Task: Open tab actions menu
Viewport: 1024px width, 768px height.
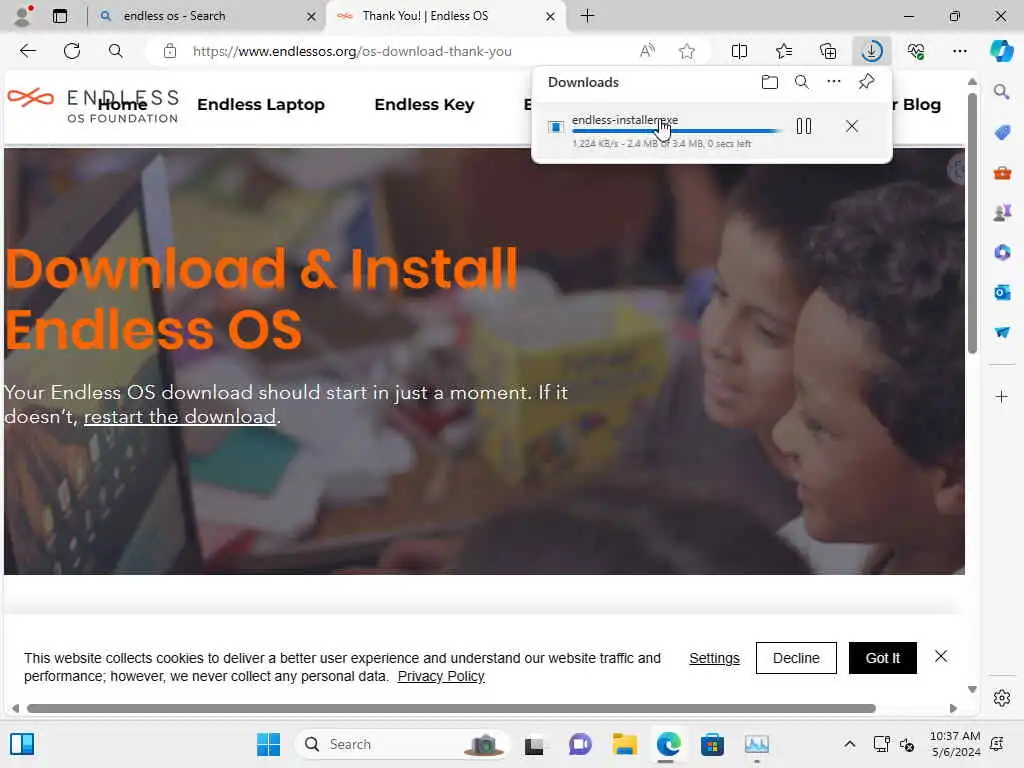Action: point(59,16)
